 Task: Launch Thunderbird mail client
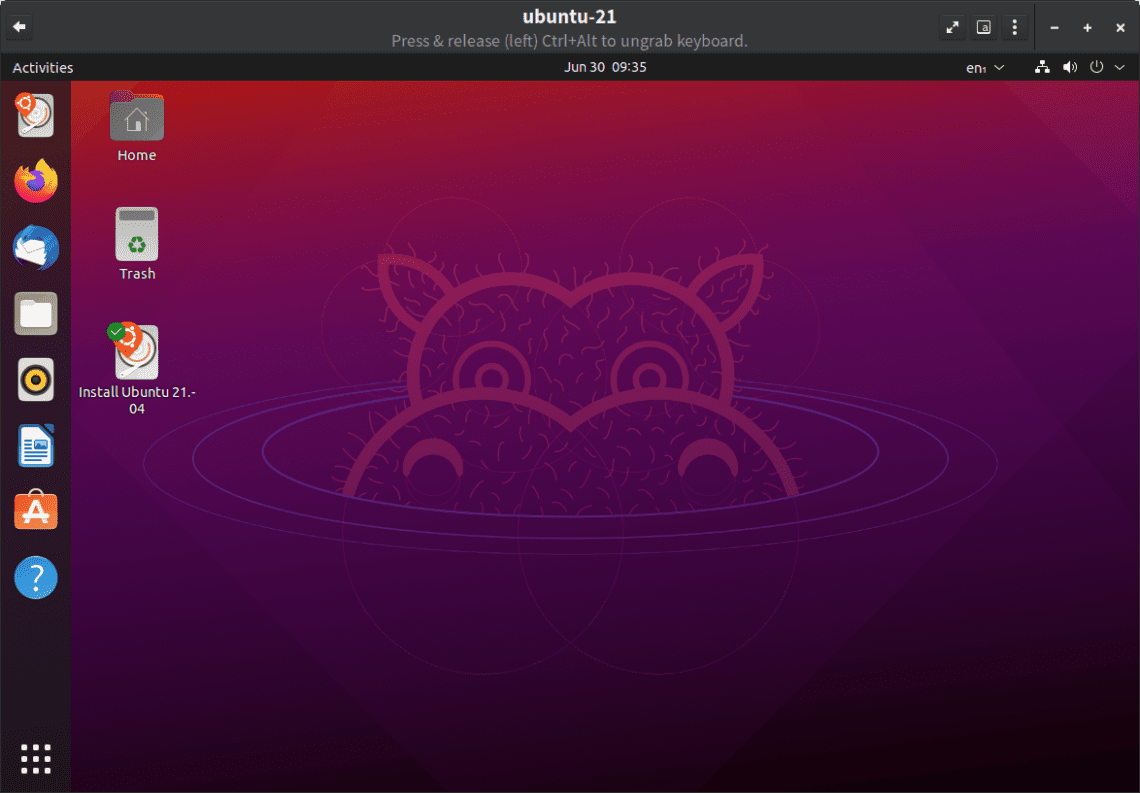tap(35, 248)
